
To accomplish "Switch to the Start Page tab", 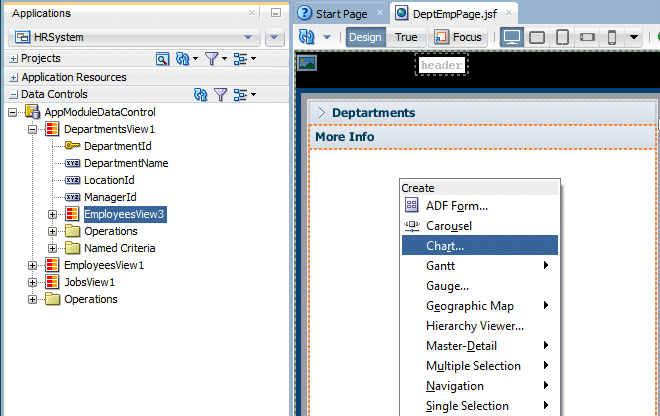I will coord(341,14).
